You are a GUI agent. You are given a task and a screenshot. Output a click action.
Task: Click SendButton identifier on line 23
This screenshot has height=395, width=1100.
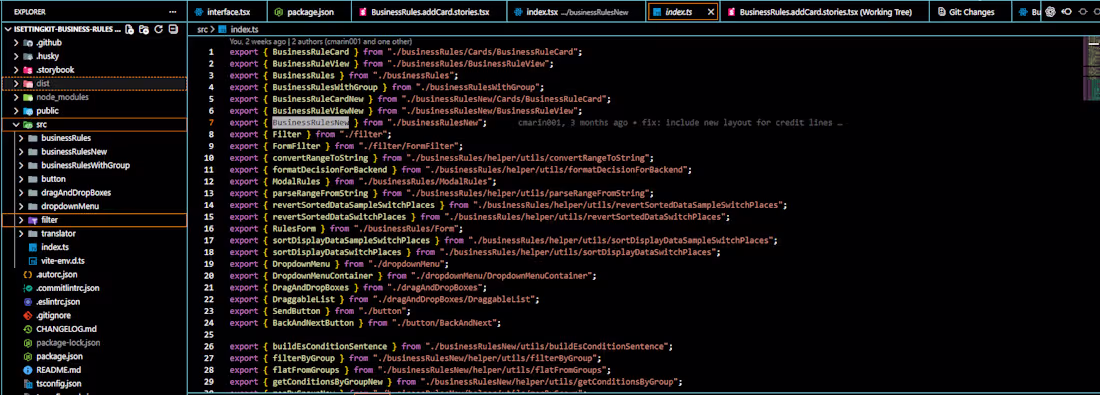tap(296, 311)
